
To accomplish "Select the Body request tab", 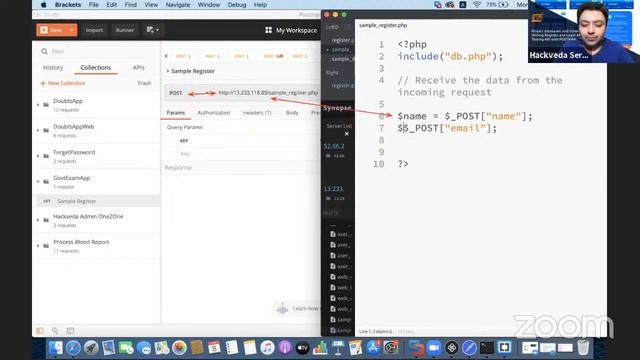I will (292, 113).
